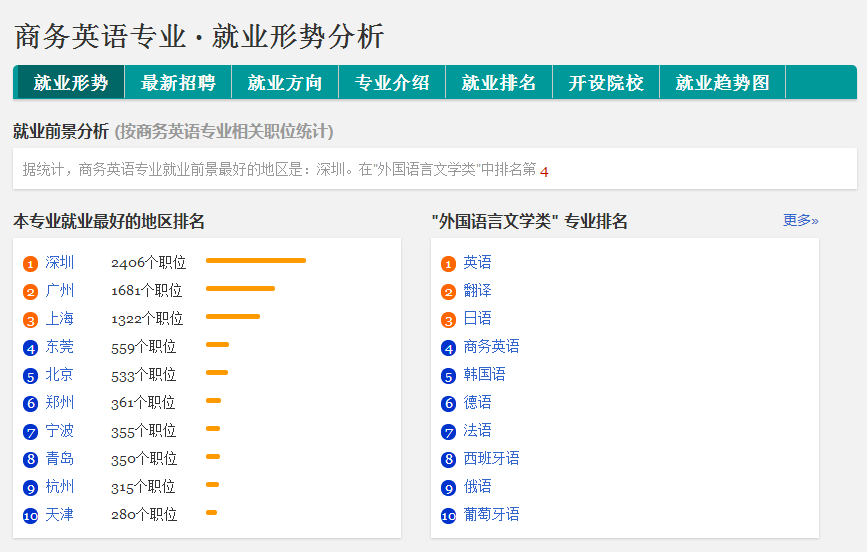The width and height of the screenshot is (867, 552).
Task: Open the 深圳 city link
Action: coord(60,262)
